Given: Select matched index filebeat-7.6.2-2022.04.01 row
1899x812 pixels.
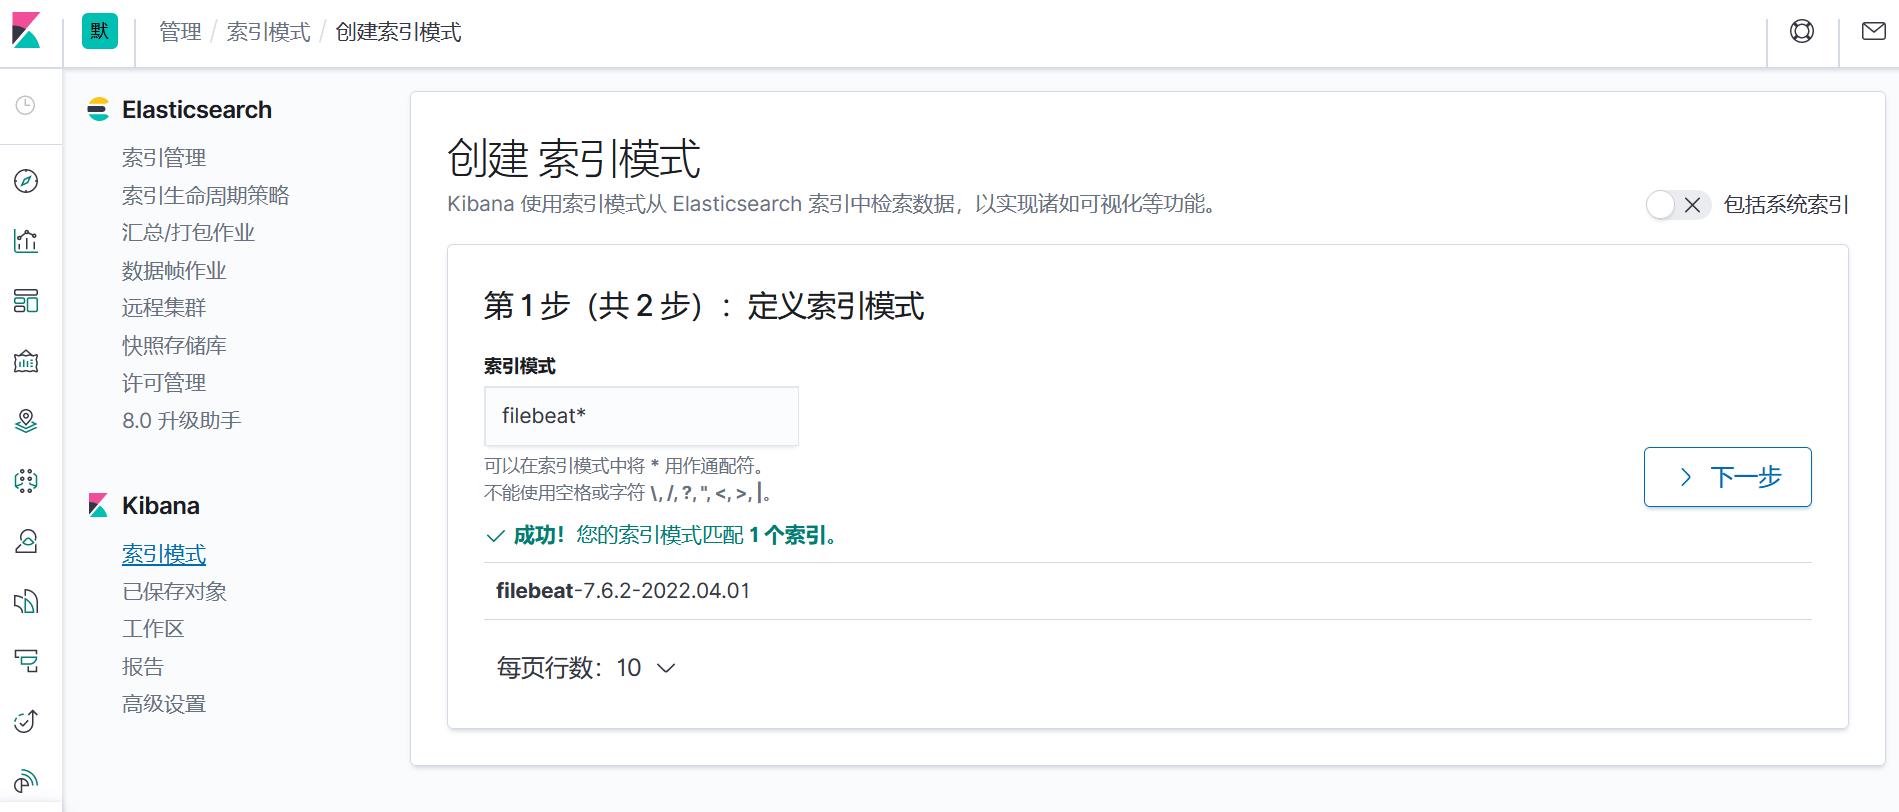Looking at the screenshot, I should (x=1148, y=591).
